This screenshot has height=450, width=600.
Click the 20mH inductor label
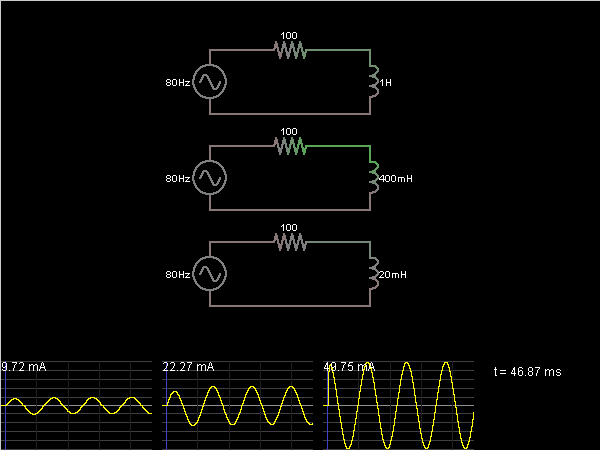(x=393, y=275)
